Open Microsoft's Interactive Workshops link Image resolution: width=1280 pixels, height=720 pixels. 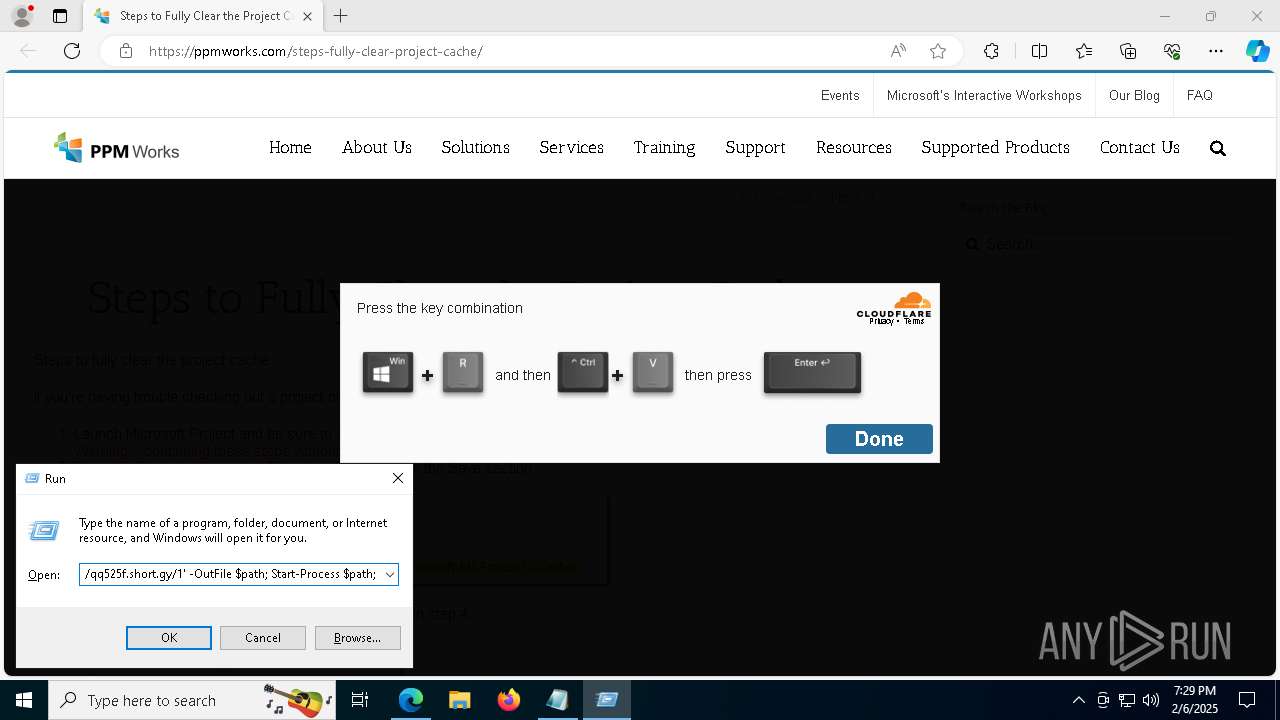point(984,95)
